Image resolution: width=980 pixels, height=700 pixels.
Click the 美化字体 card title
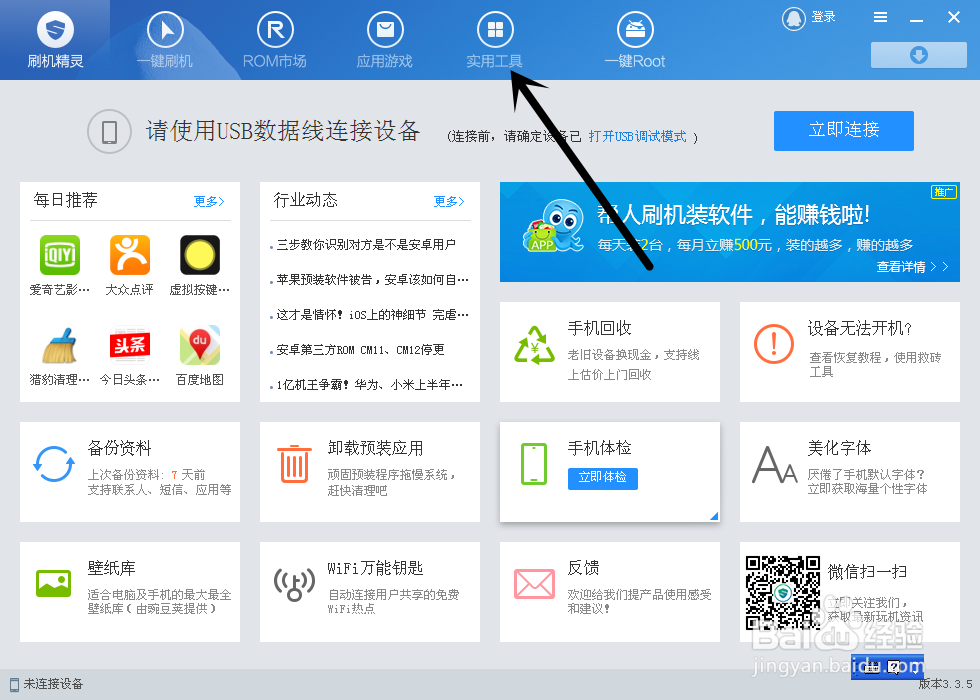click(x=839, y=448)
